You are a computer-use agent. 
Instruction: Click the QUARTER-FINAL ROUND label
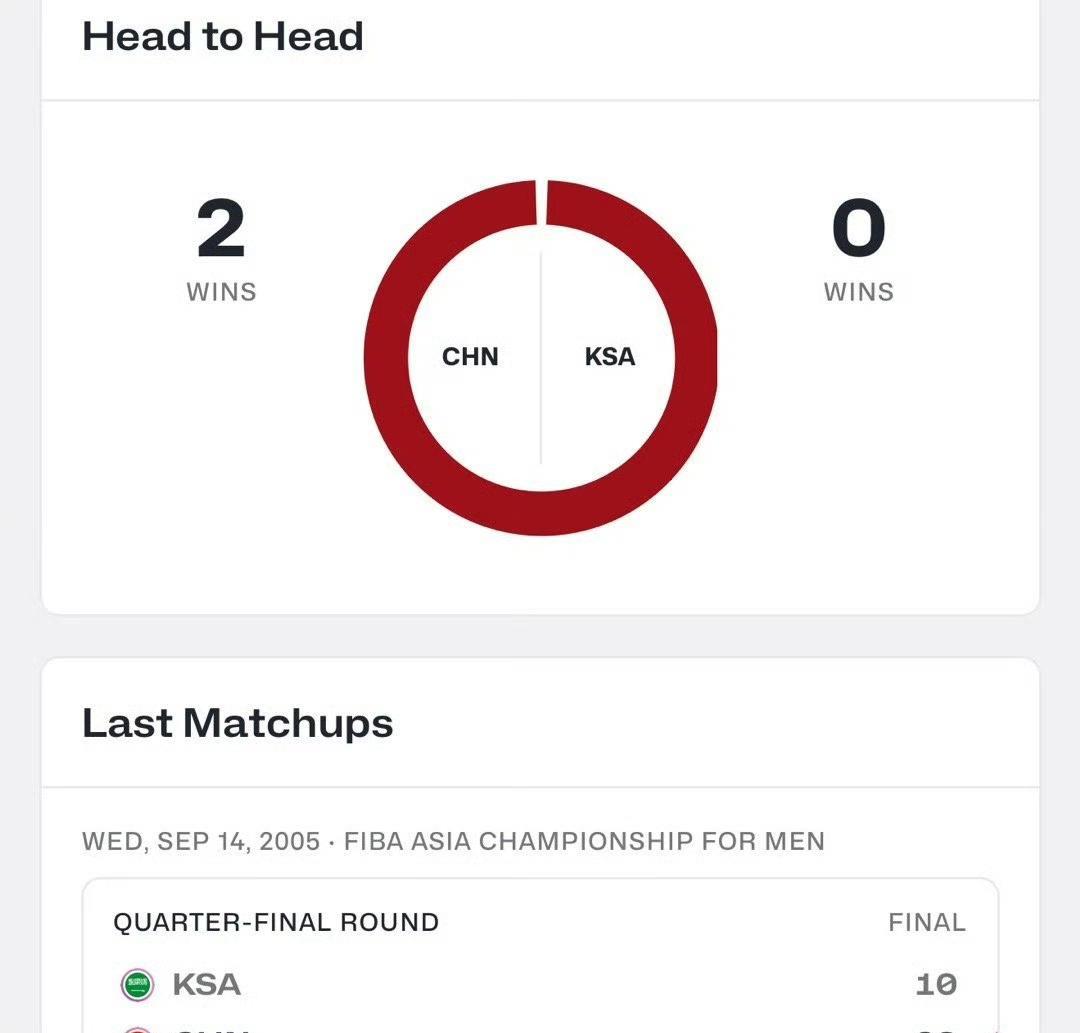point(276,922)
